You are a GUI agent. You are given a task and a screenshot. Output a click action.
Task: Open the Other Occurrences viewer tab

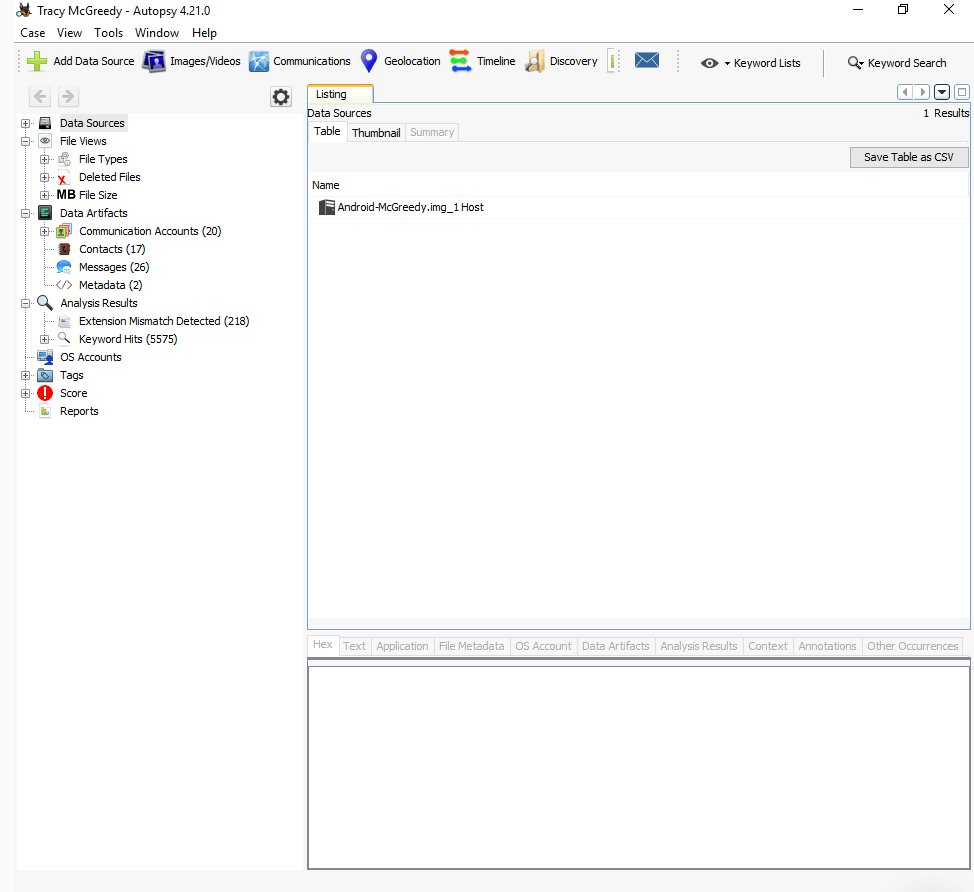pyautogui.click(x=912, y=646)
